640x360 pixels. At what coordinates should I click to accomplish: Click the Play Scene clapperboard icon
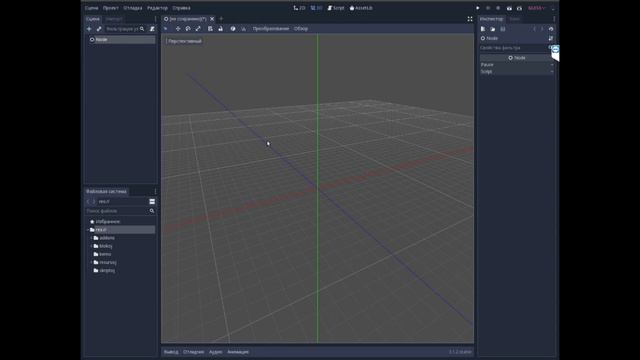(509, 8)
